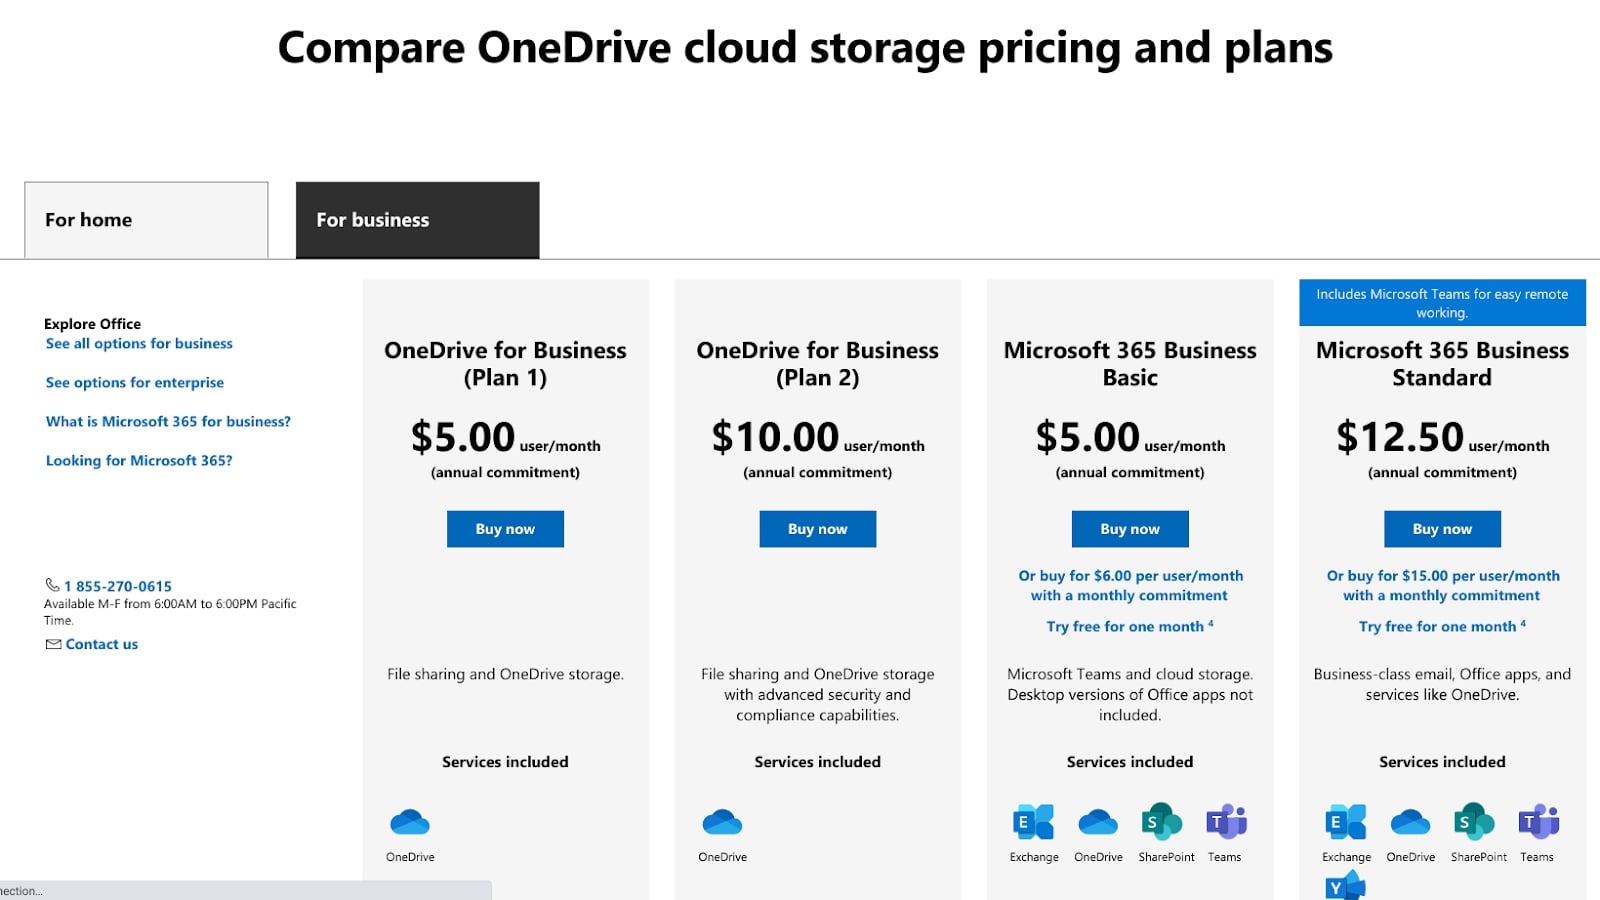
Task: Click What is Microsoft 365 for business?
Action: pos(167,421)
